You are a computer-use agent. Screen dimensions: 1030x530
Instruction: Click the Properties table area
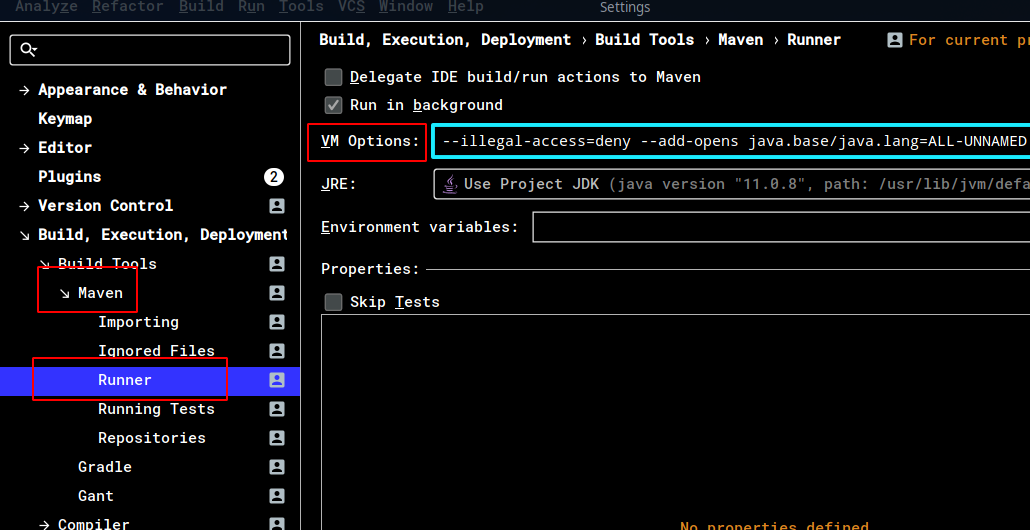tap(675, 422)
